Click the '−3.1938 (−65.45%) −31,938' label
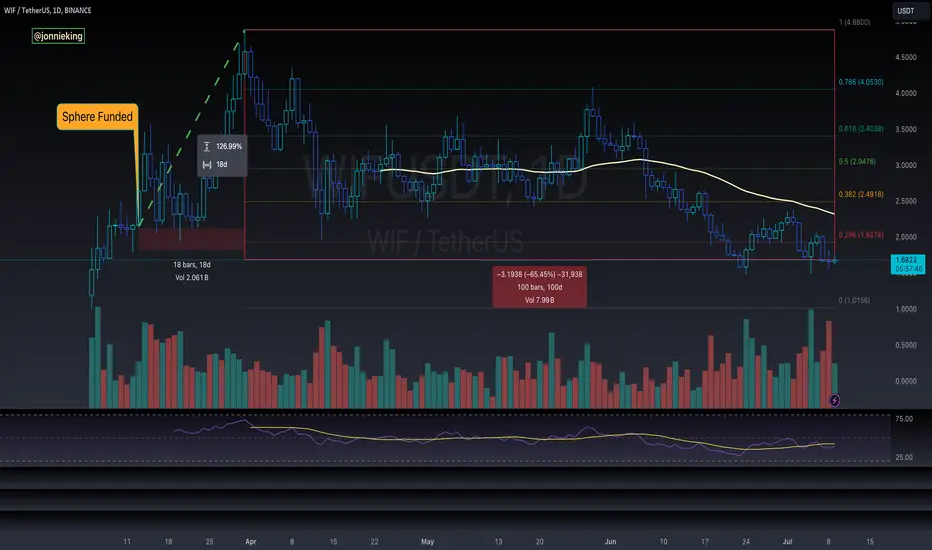This screenshot has width=932, height=550. 540,274
